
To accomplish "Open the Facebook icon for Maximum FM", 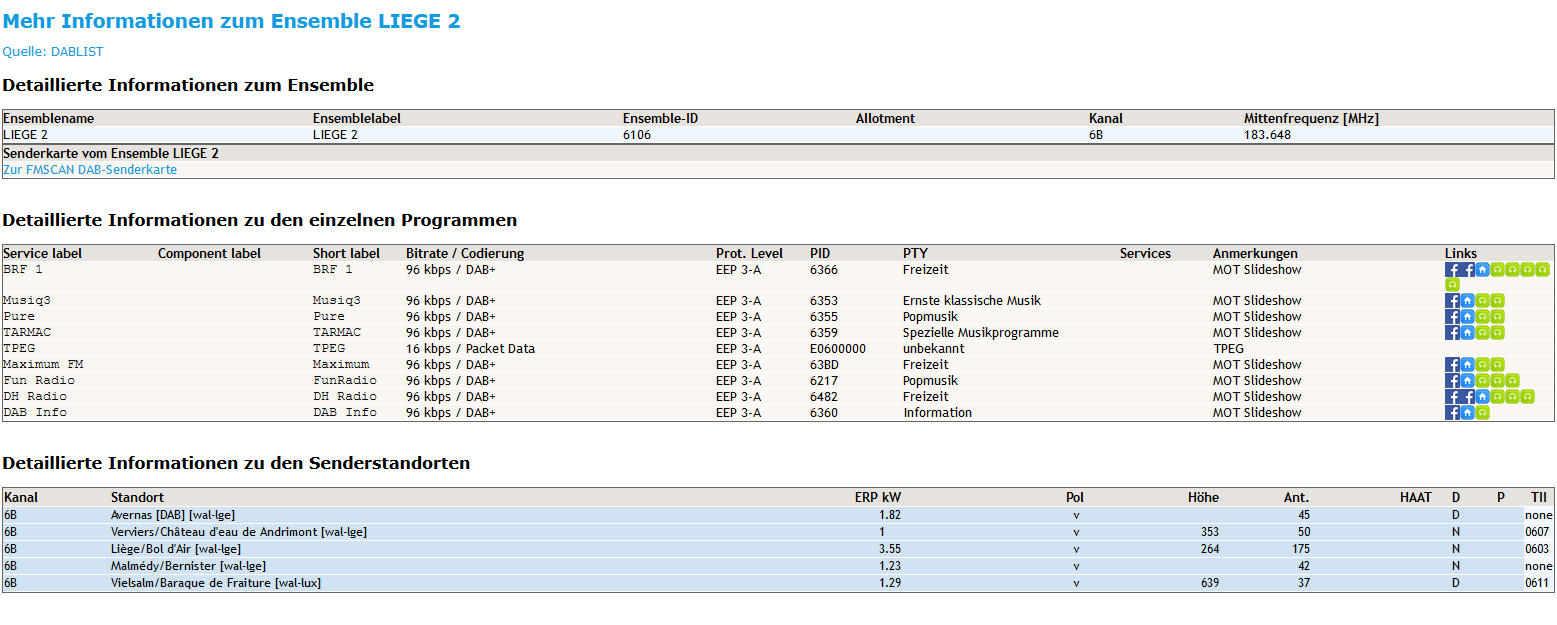I will click(x=1452, y=365).
